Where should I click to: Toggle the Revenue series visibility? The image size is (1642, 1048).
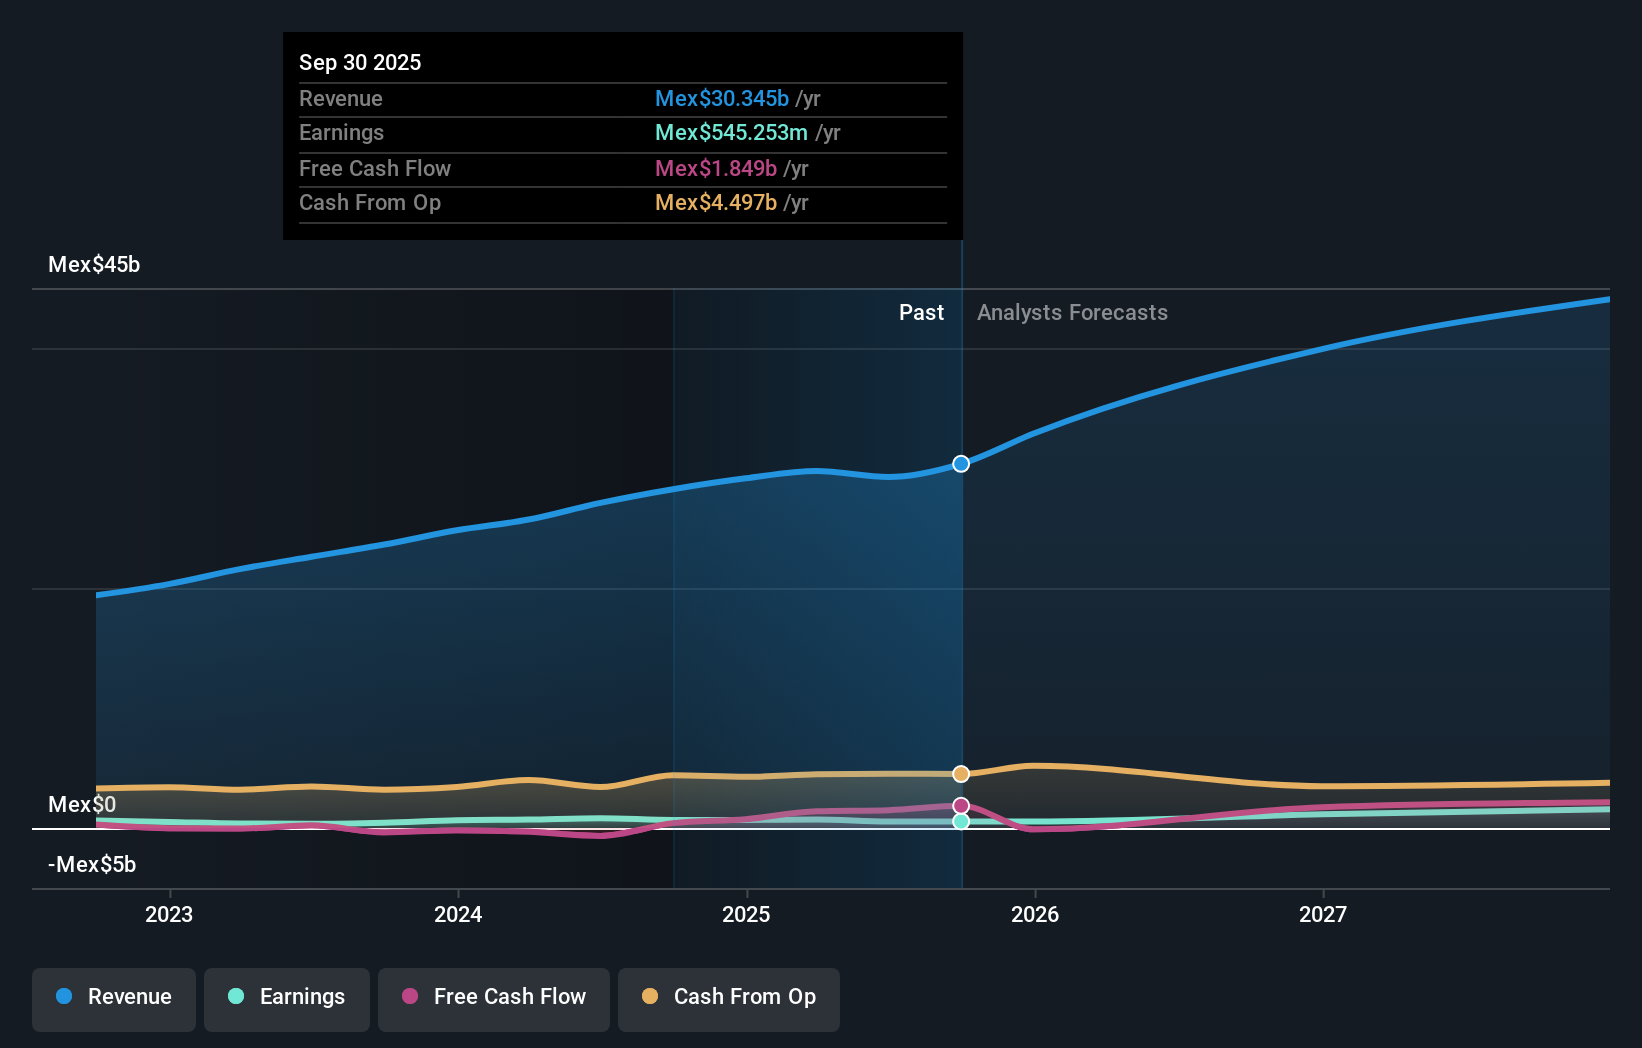tap(113, 997)
